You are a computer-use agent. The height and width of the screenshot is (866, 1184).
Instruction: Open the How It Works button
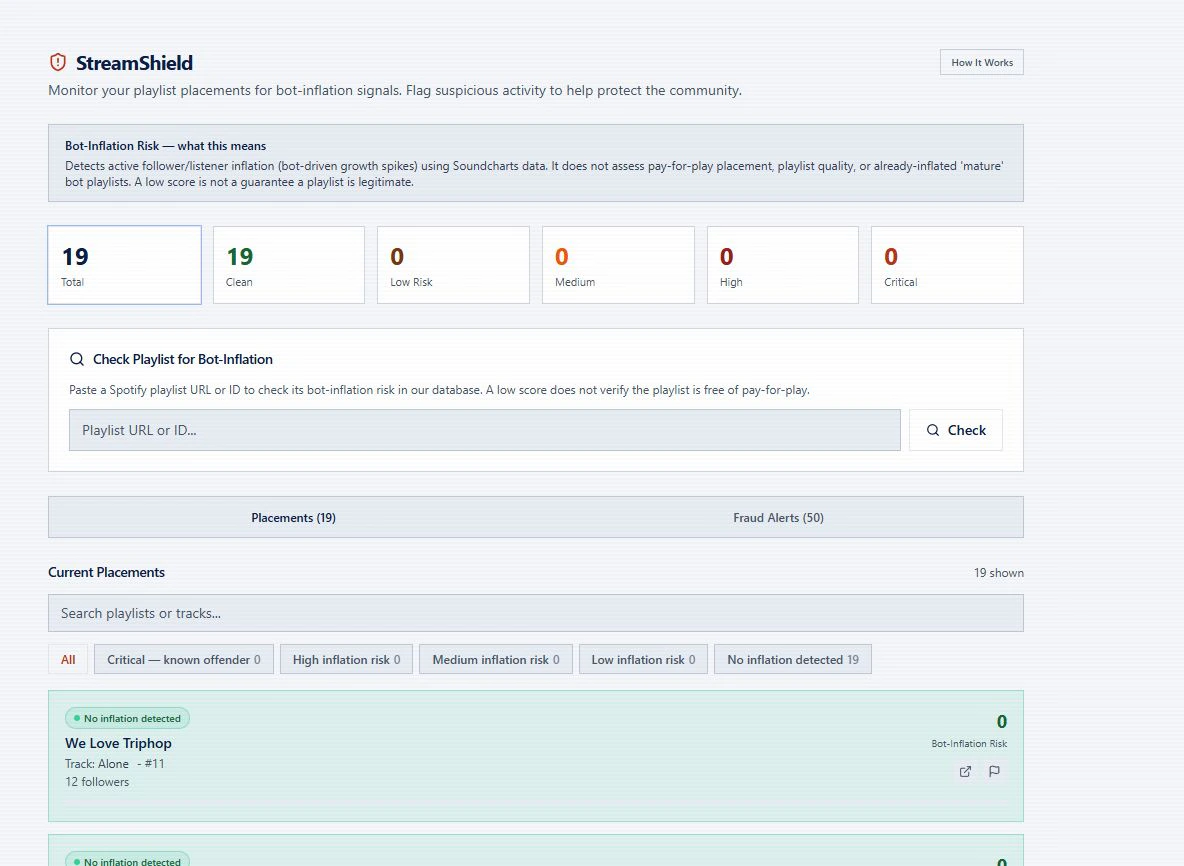(x=982, y=63)
